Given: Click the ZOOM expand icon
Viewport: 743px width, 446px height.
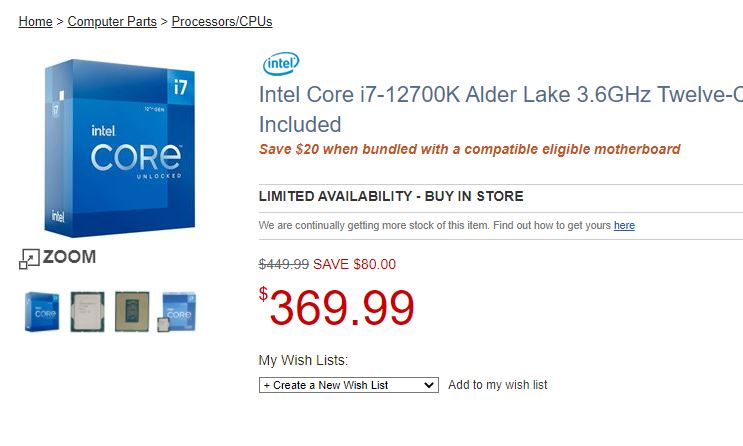Looking at the screenshot, I should [x=29, y=259].
